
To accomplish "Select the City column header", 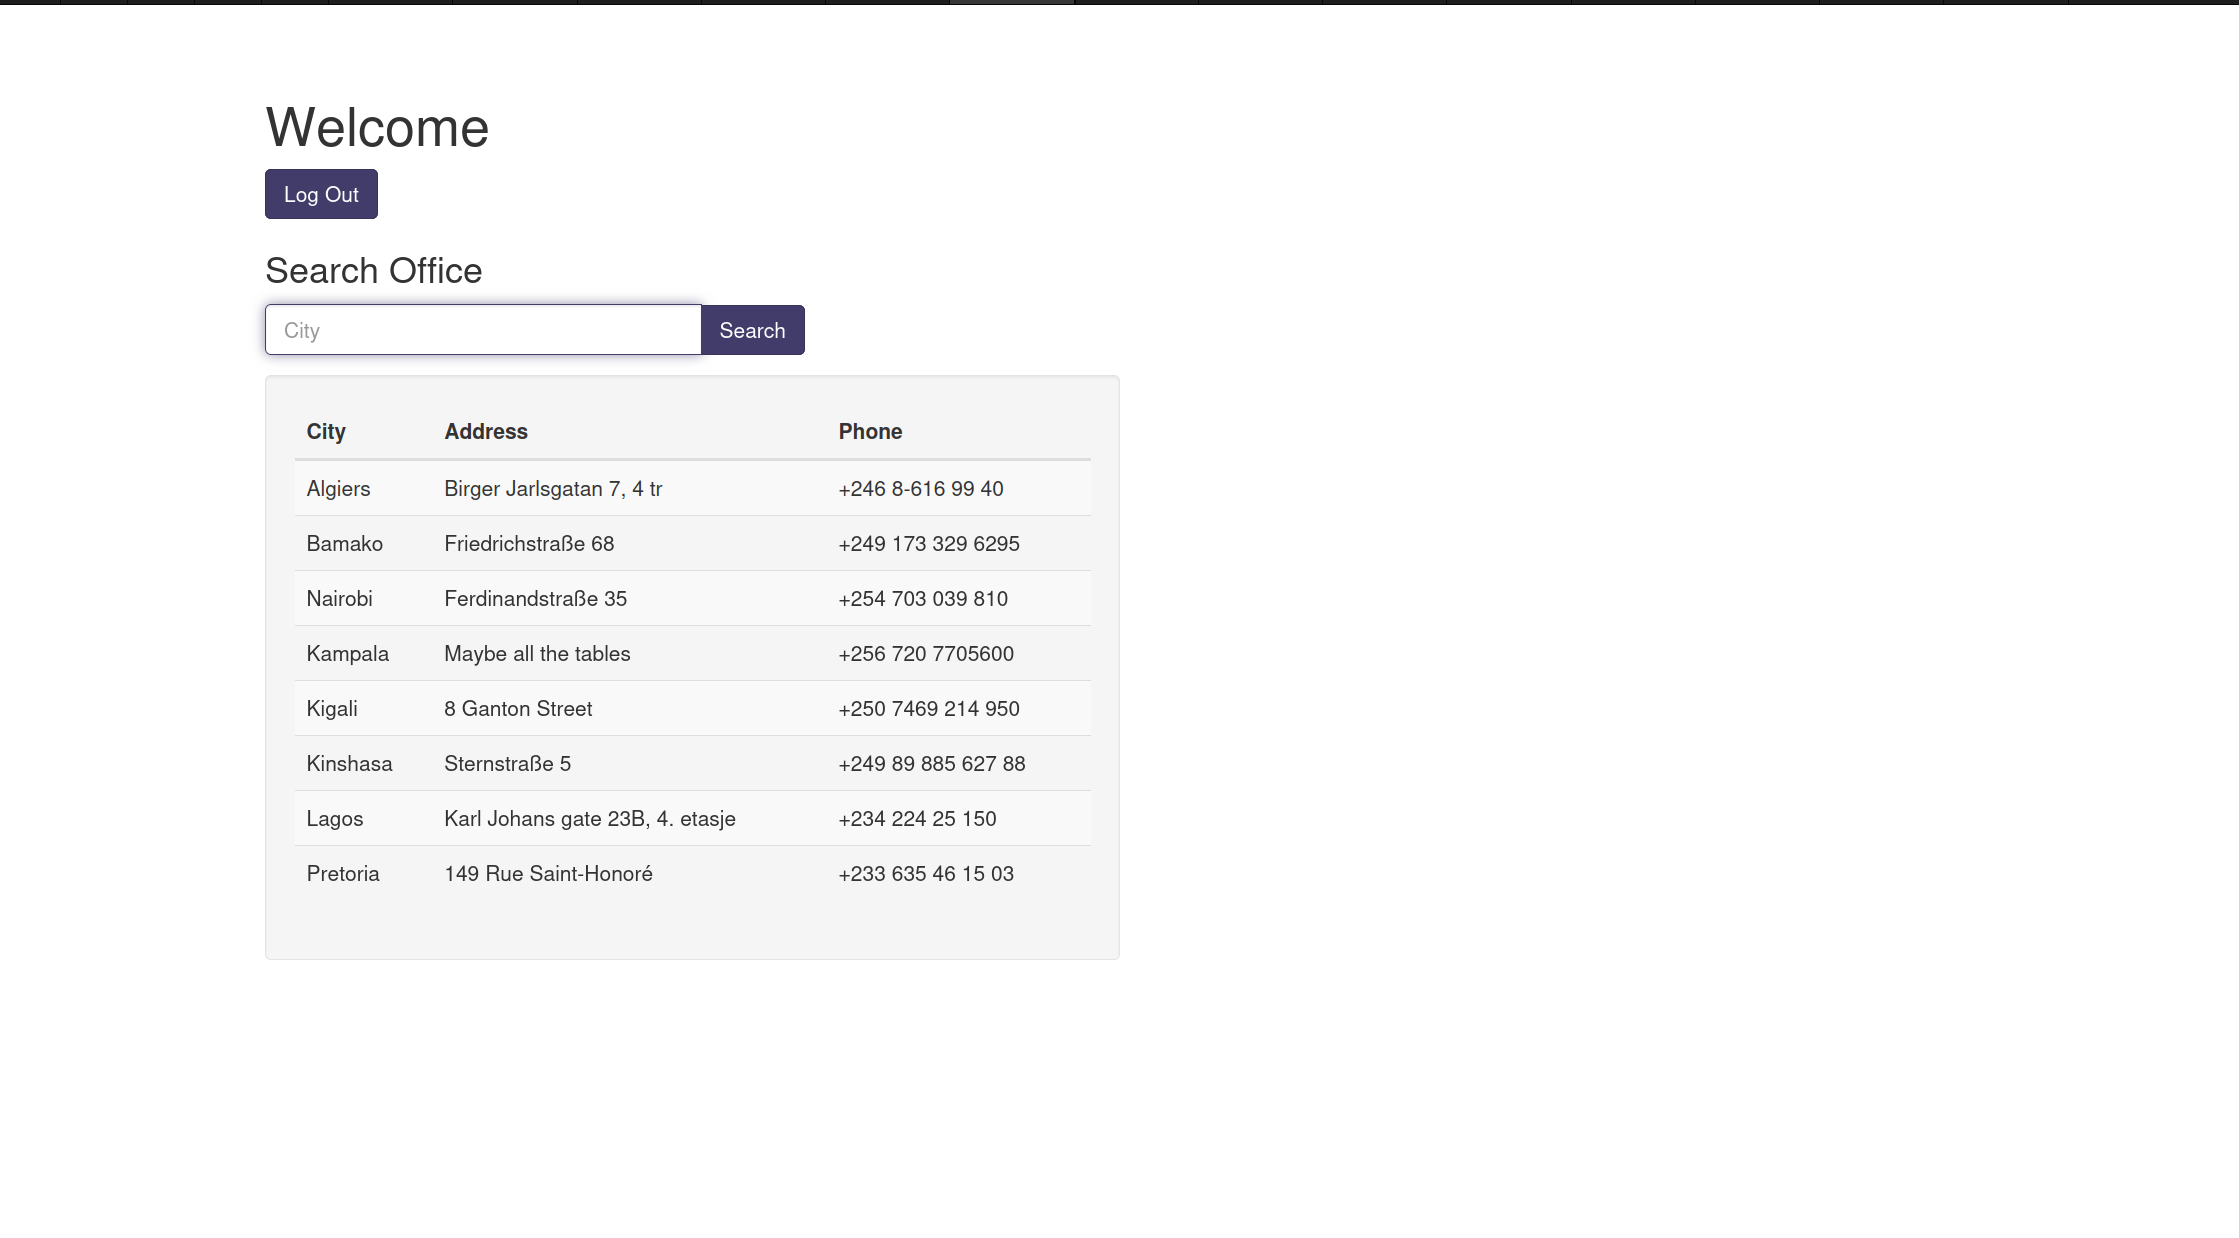I will (x=326, y=432).
